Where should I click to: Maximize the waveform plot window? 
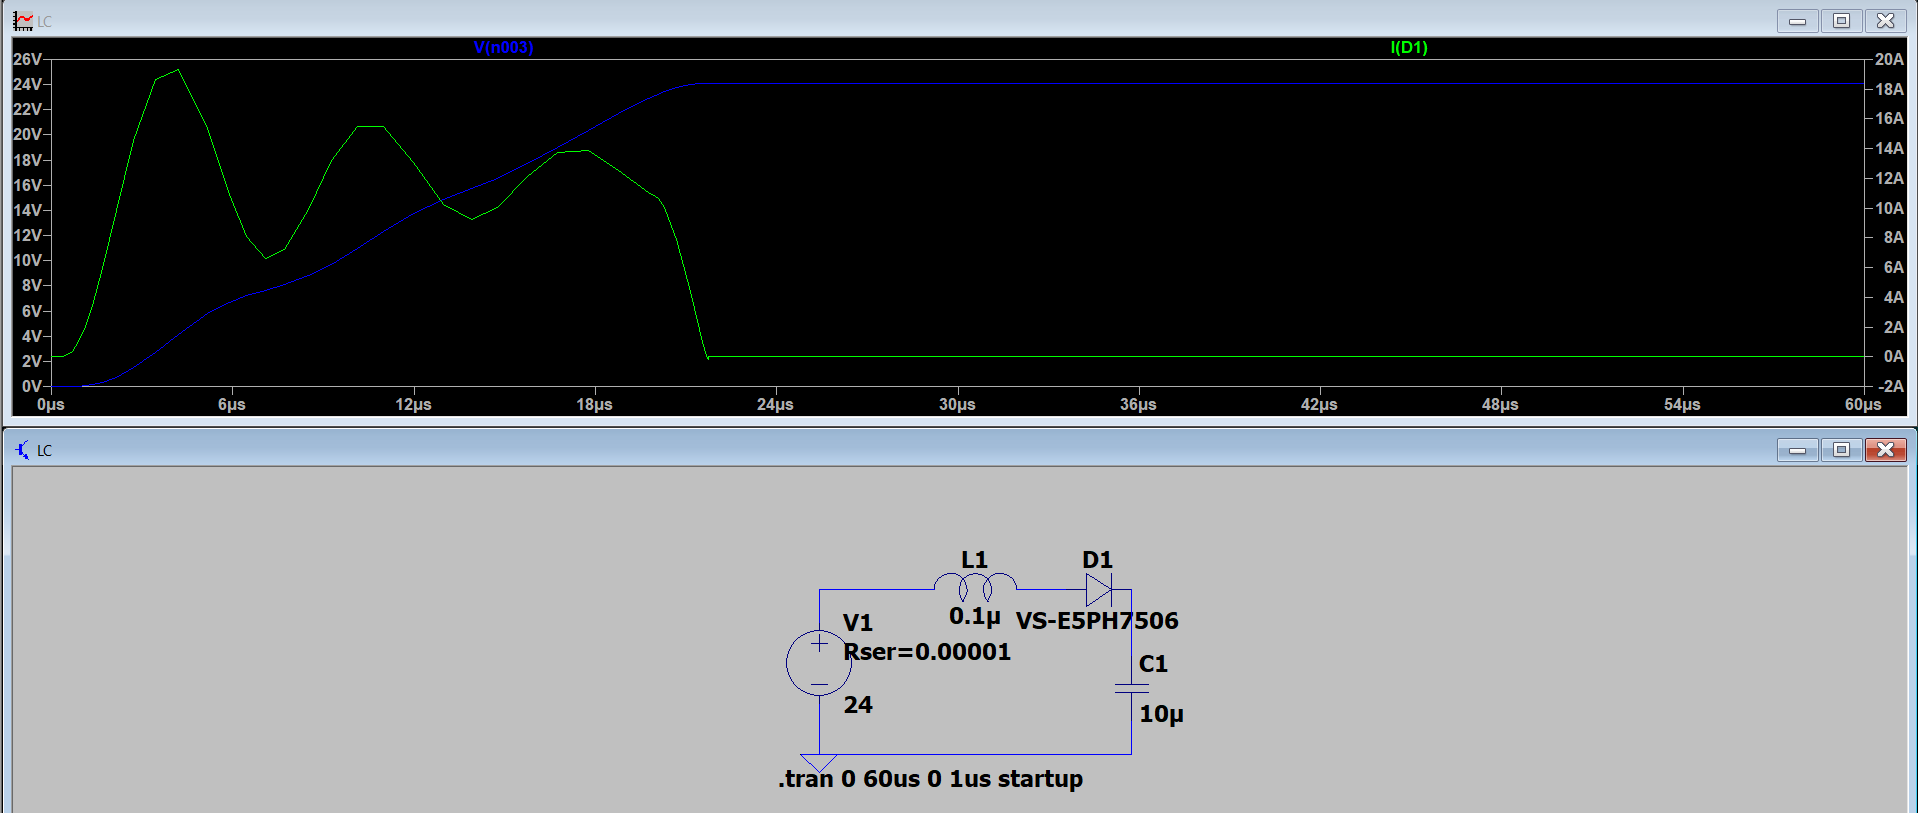(1841, 21)
